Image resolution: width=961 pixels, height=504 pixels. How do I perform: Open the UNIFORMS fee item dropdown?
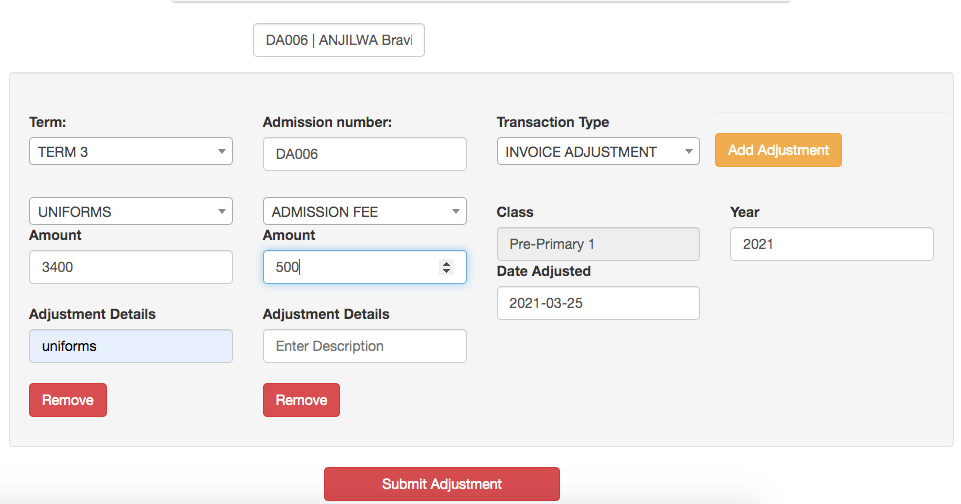pos(131,212)
